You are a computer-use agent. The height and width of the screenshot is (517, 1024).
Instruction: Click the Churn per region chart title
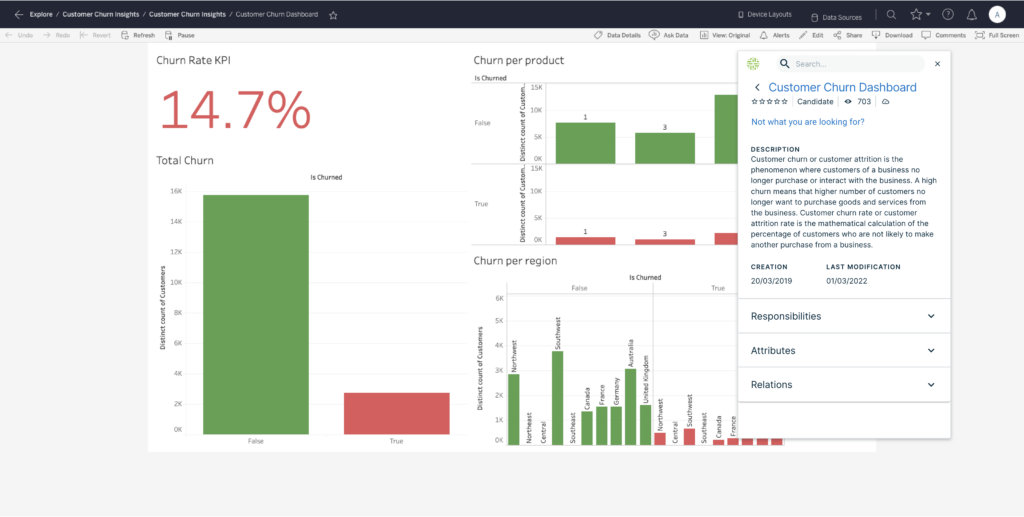pyautogui.click(x=515, y=260)
